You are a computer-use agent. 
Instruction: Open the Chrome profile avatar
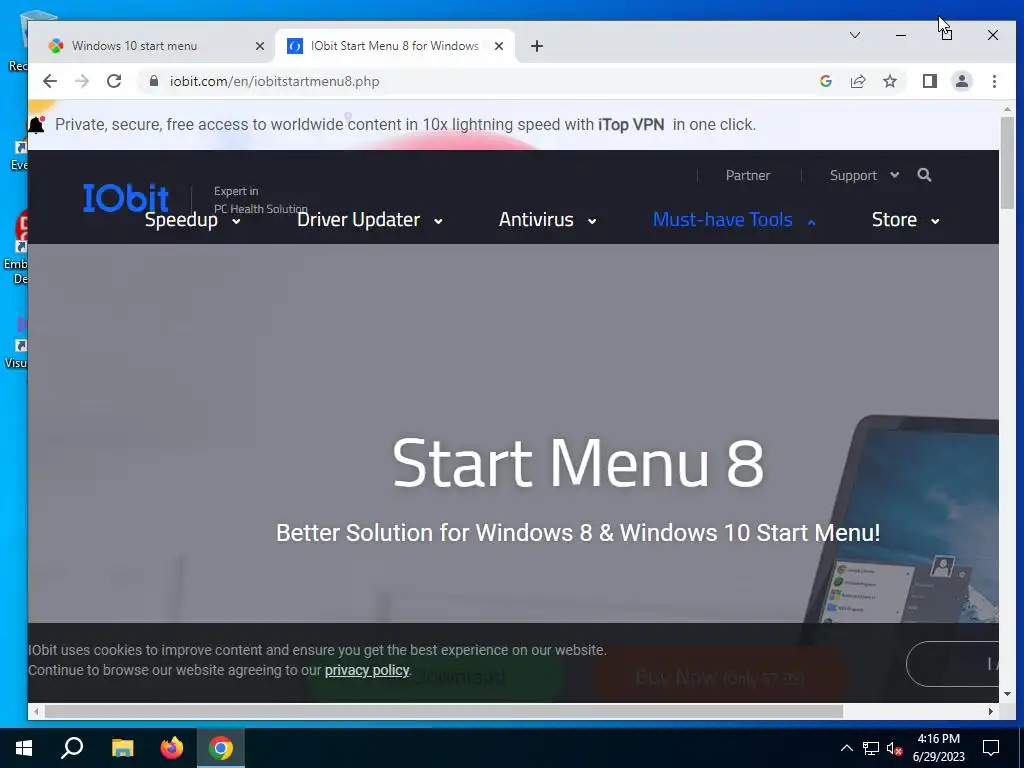click(x=962, y=81)
